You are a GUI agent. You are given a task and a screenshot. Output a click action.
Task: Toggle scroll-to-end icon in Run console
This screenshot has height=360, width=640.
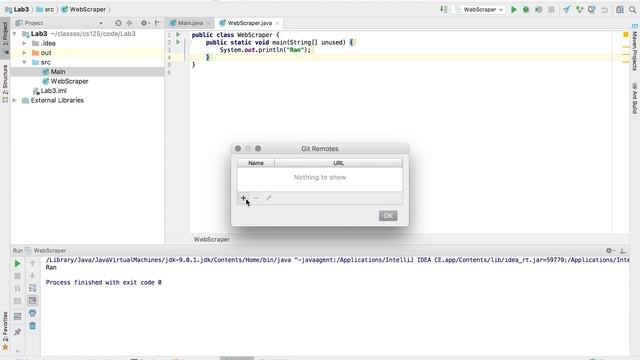point(33,301)
